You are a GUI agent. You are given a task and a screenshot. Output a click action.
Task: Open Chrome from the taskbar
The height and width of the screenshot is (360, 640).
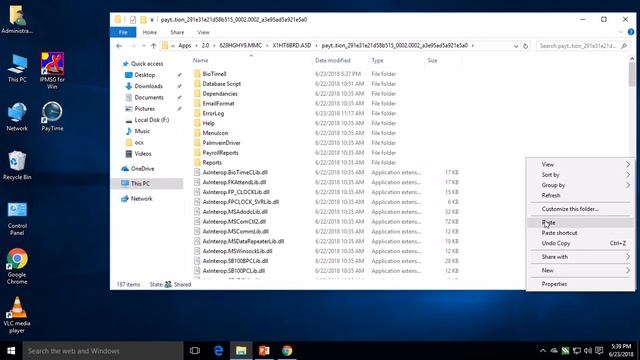click(287, 351)
